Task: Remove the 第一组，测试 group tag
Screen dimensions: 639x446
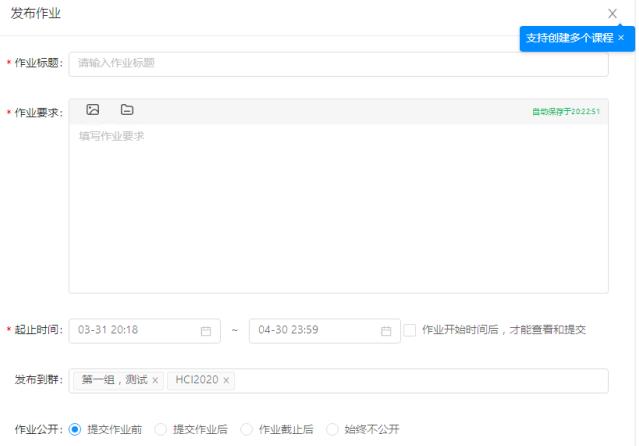Action: [156, 381]
